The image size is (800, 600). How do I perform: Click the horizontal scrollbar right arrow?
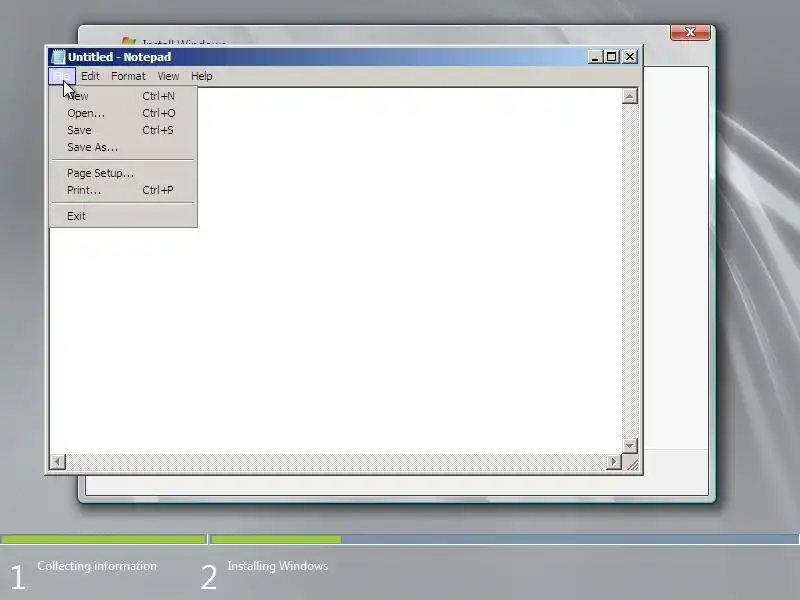pyautogui.click(x=613, y=462)
